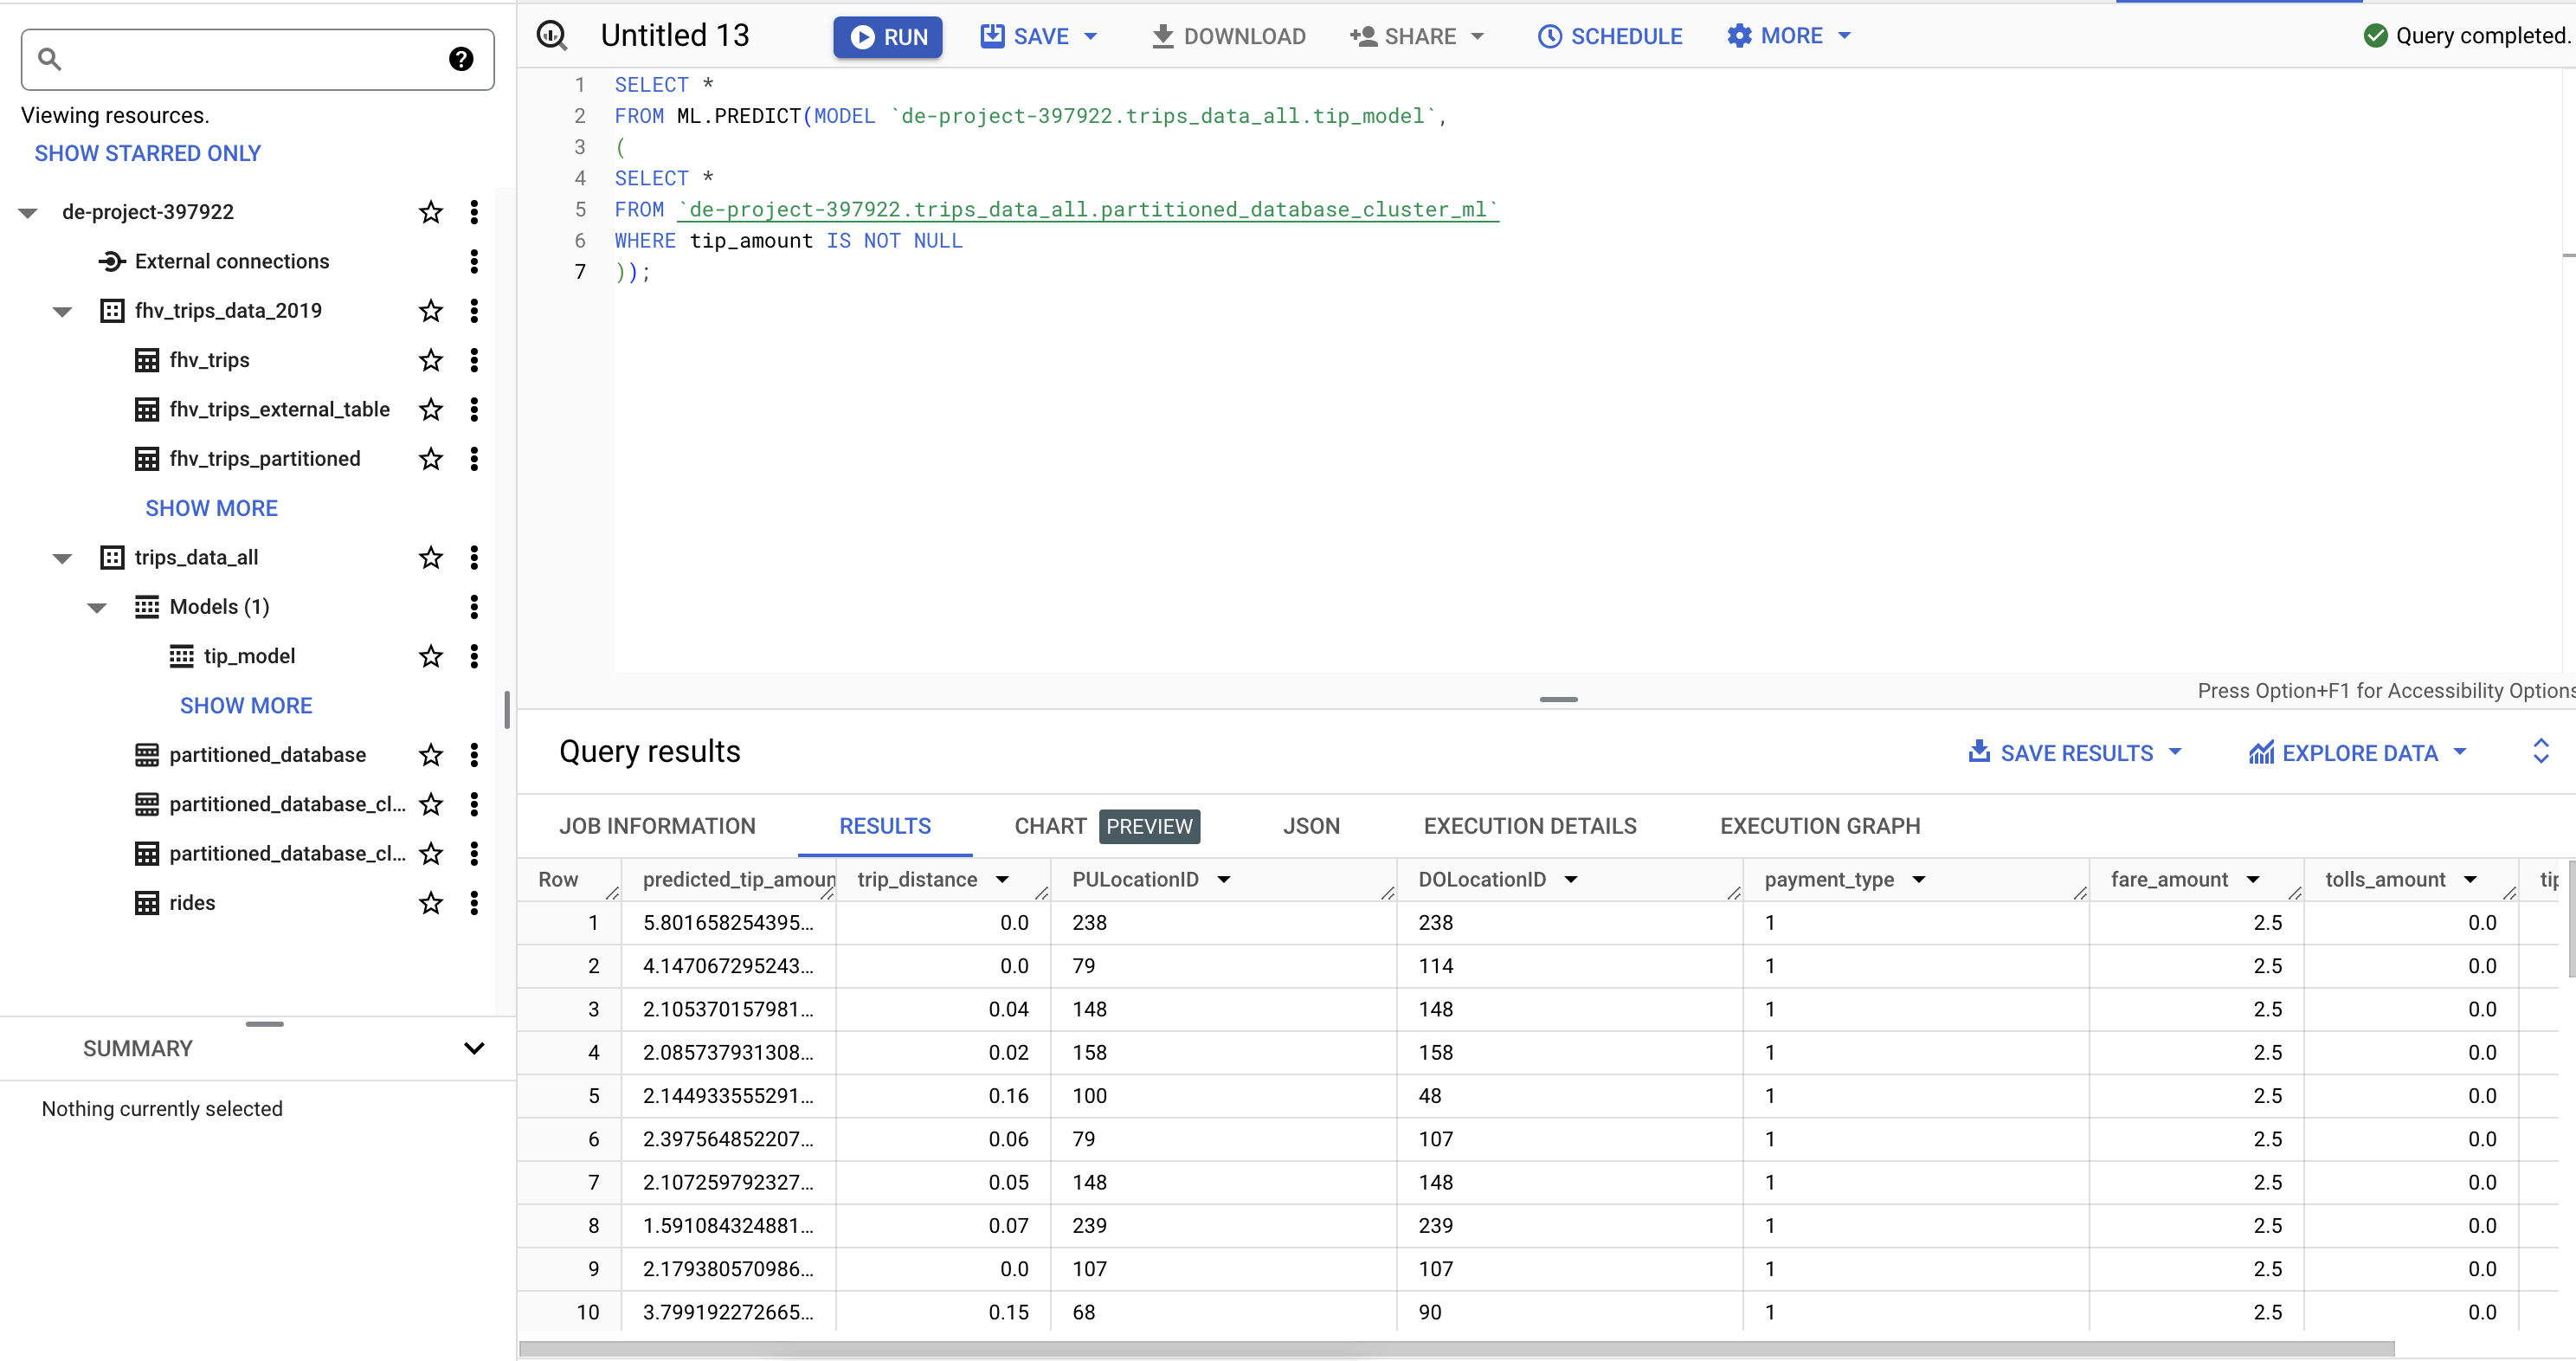Open actions menu for fhv_trips_external_table
Screen dimensions: 2576x1361
474,409
